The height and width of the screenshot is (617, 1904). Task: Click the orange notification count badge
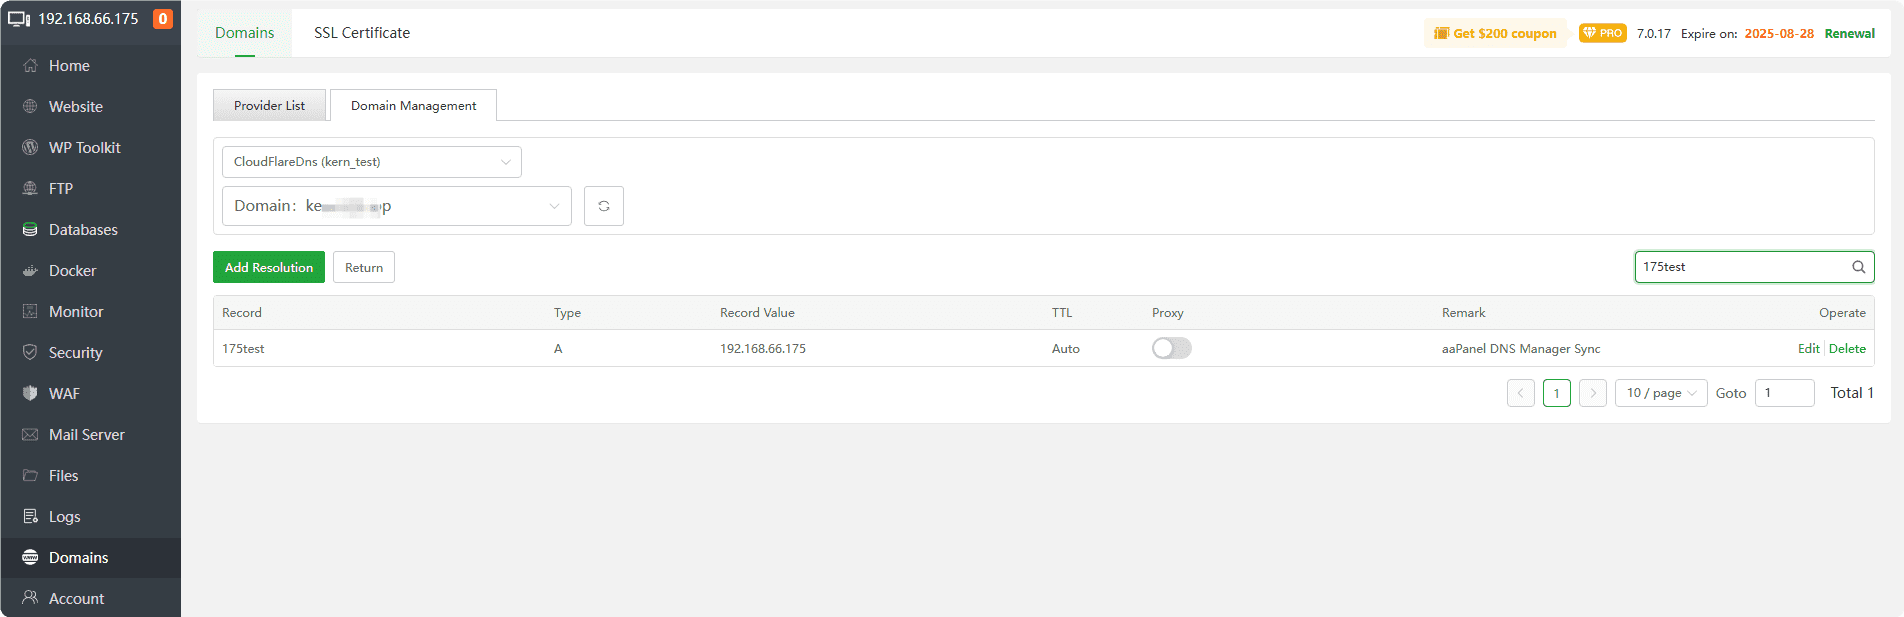tap(163, 19)
